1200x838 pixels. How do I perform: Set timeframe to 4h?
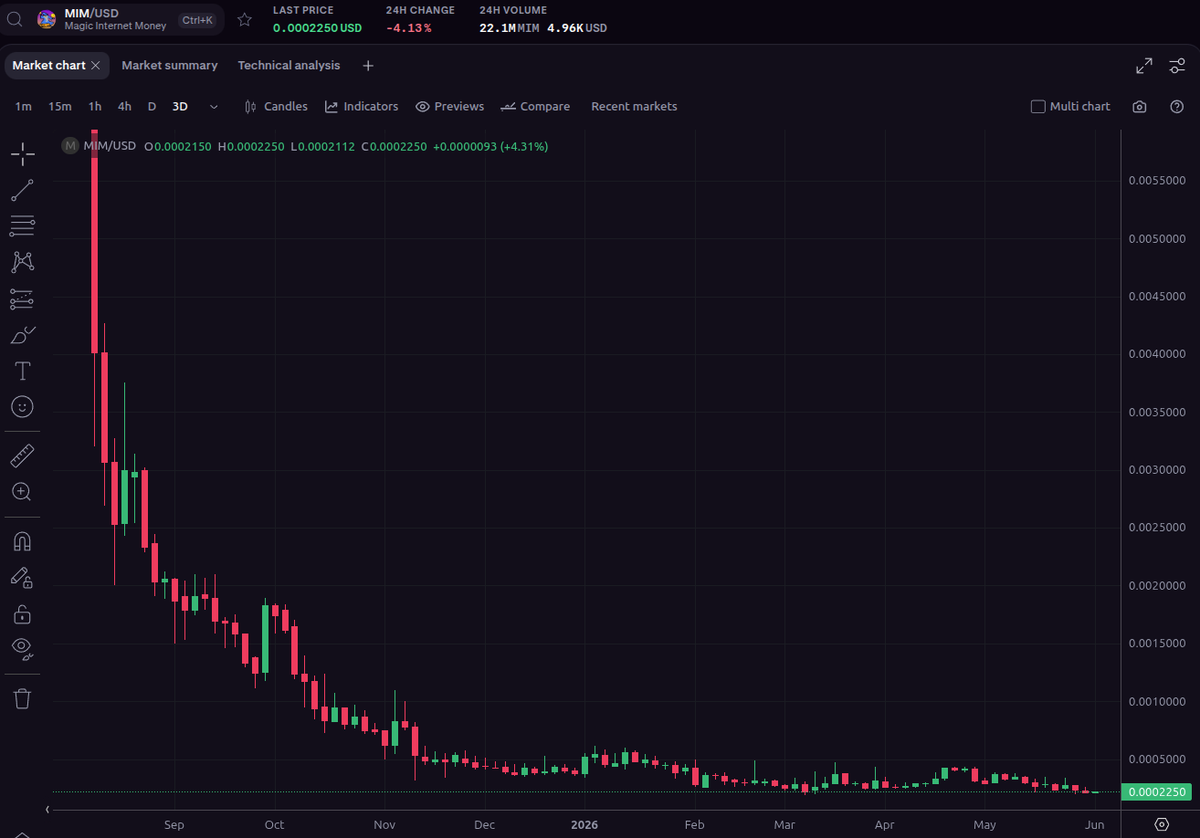(124, 106)
